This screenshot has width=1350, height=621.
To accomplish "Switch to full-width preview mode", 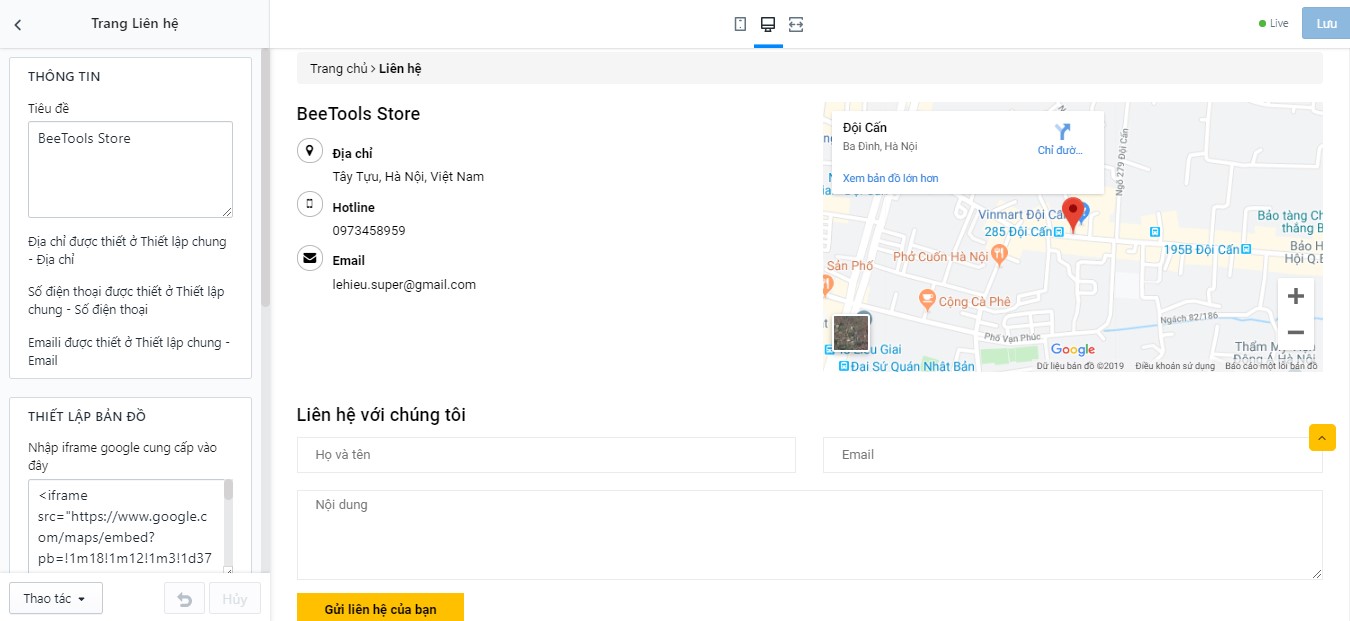I will (796, 24).
